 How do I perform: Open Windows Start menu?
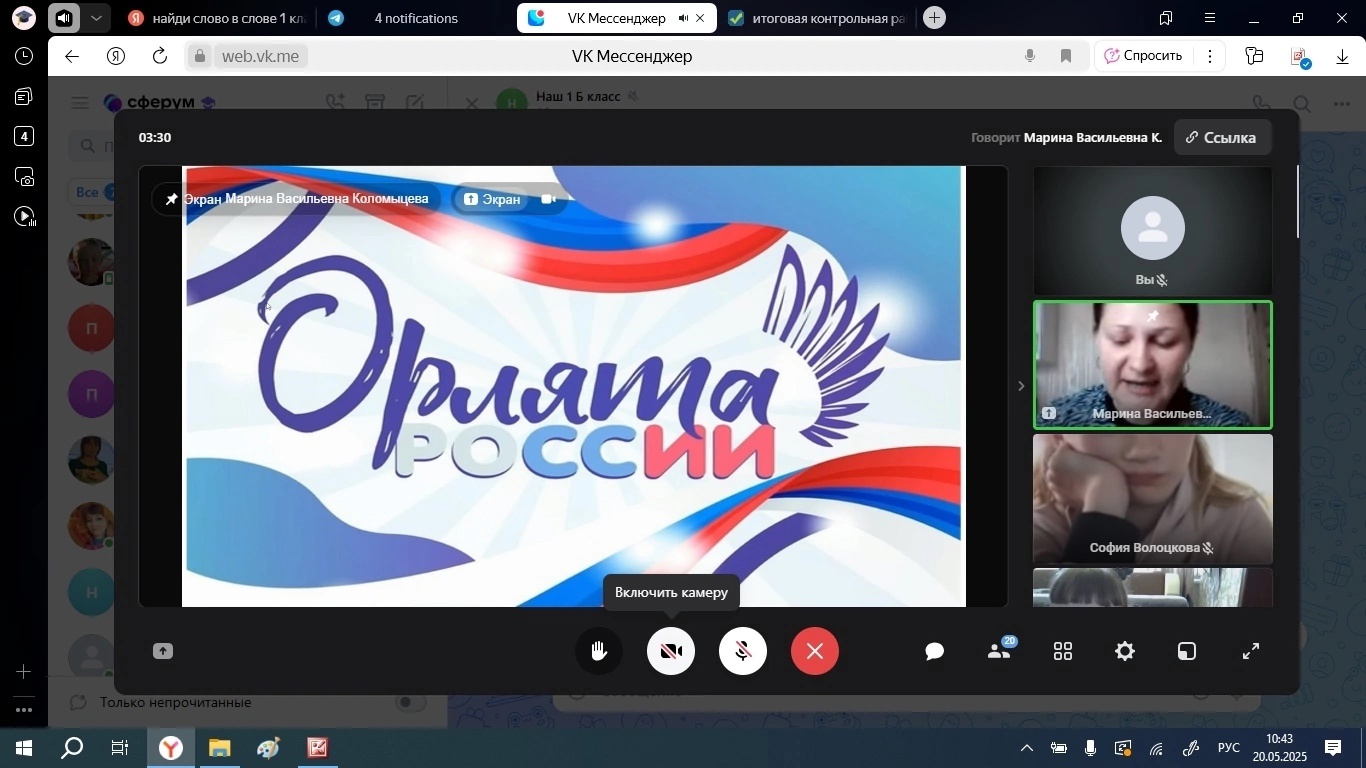pyautogui.click(x=24, y=748)
